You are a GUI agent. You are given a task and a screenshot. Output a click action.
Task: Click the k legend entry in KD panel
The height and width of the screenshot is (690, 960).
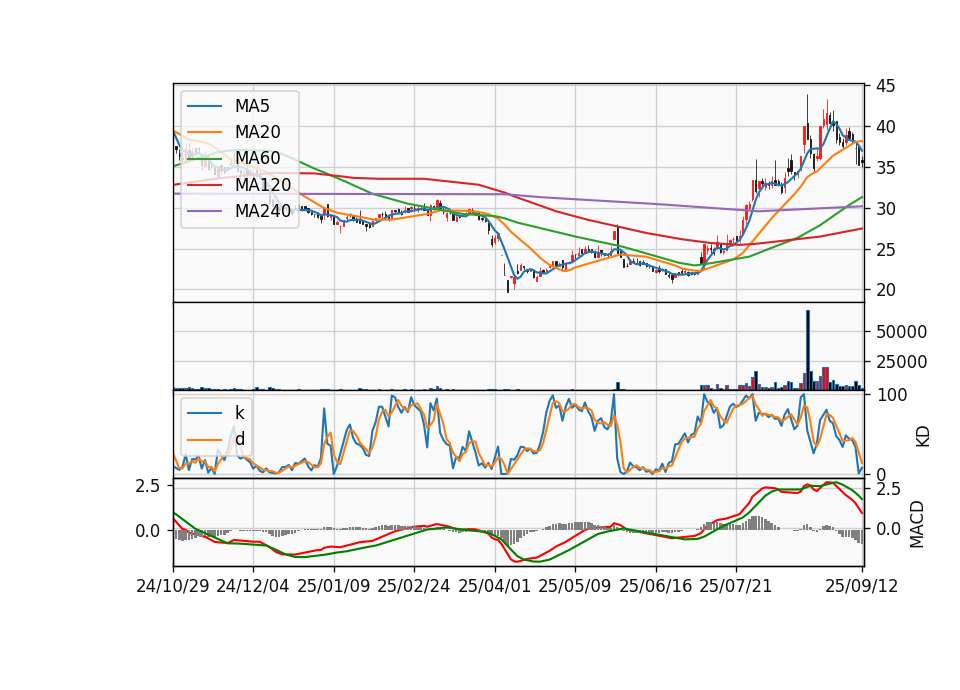pyautogui.click(x=239, y=413)
